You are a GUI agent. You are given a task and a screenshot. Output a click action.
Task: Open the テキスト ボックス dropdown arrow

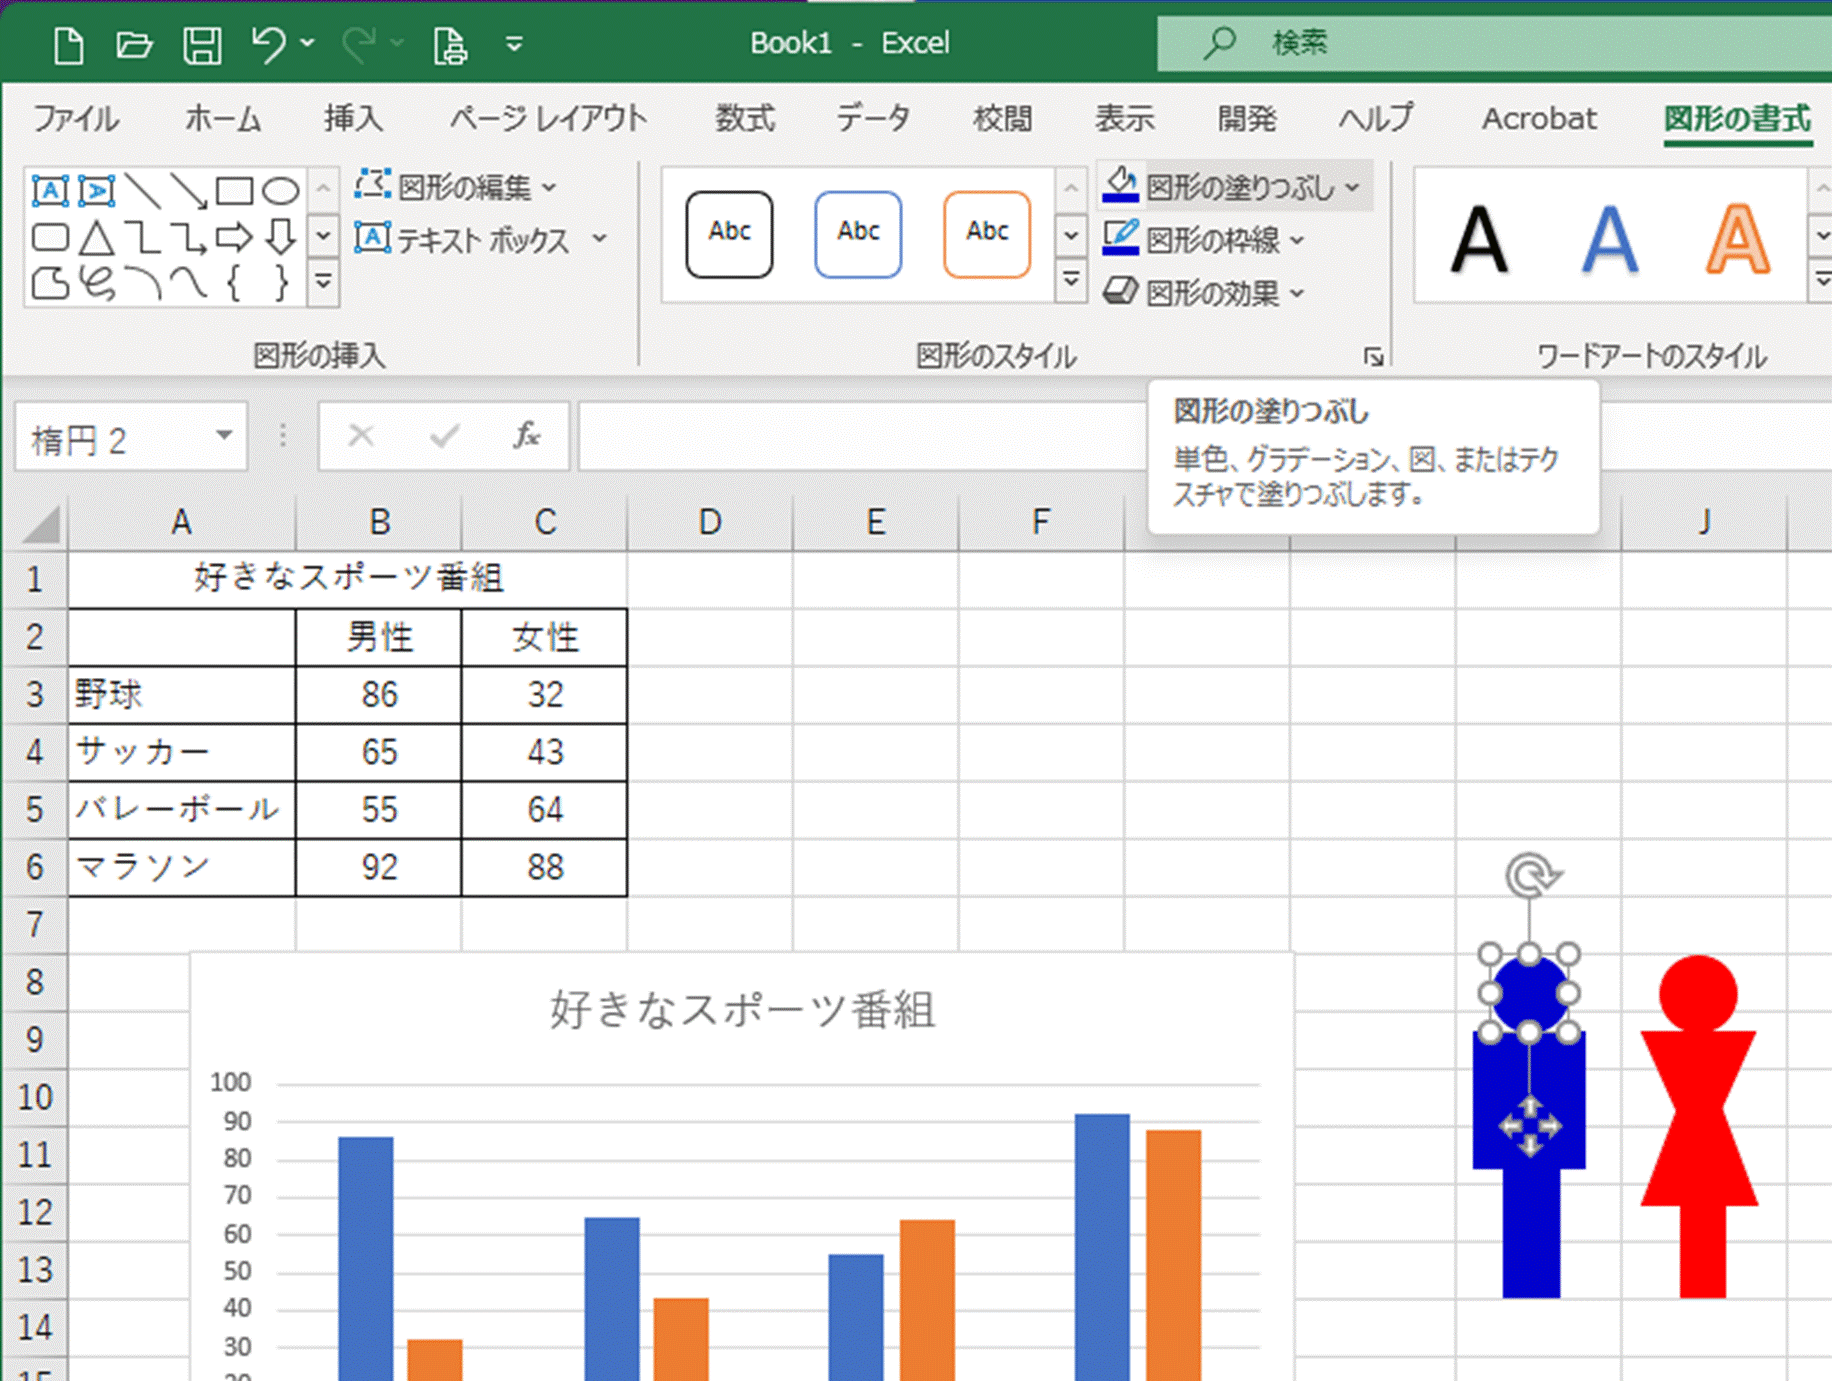[599, 239]
